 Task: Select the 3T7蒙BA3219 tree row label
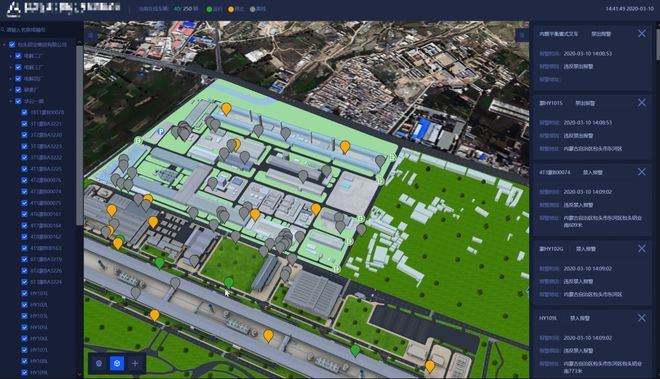pyautogui.click(x=46, y=259)
